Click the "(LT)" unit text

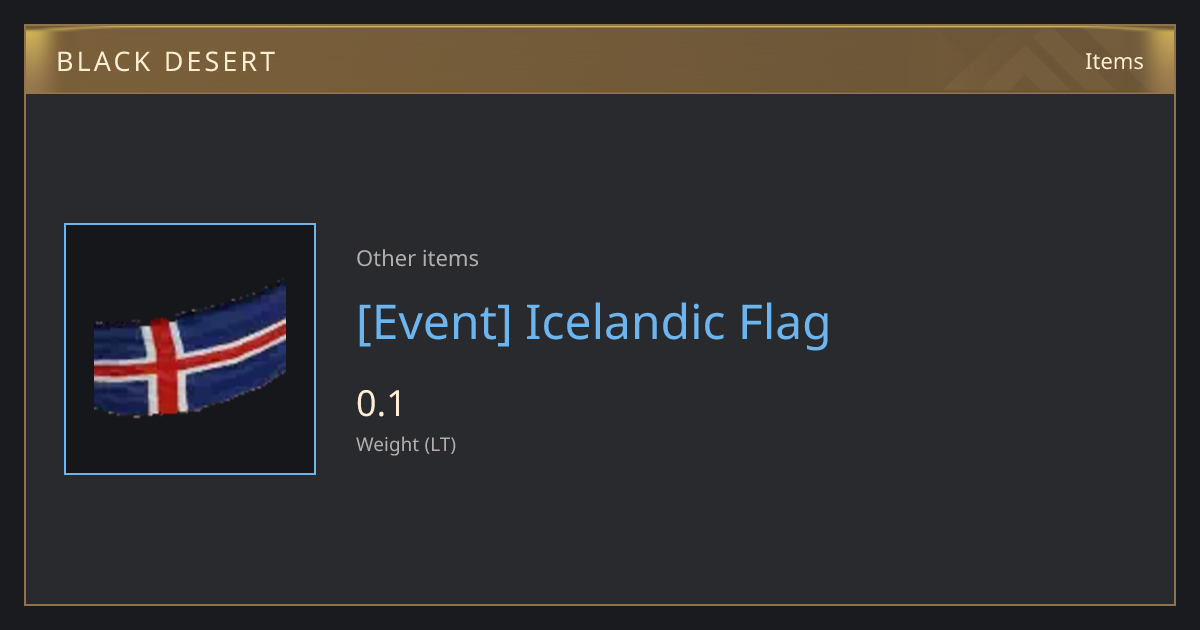441,444
